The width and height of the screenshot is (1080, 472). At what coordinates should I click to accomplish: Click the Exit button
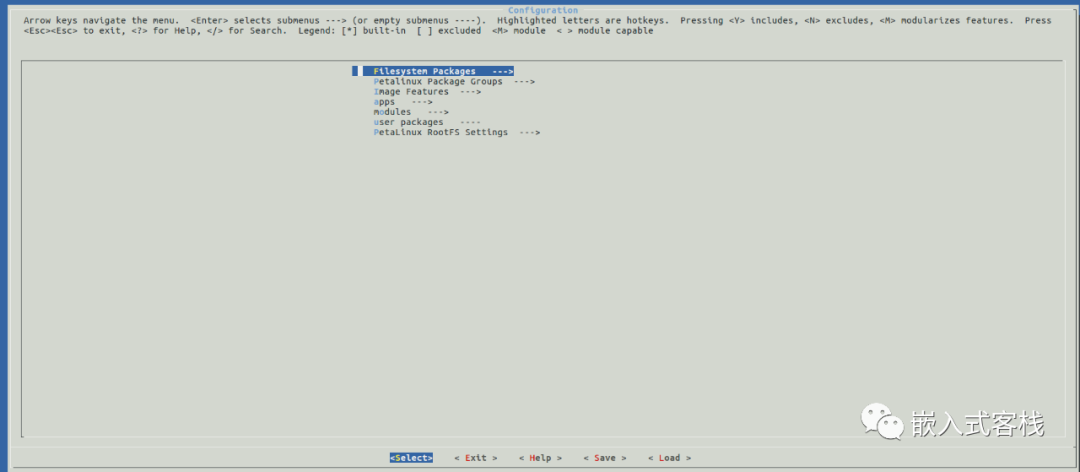(x=475, y=458)
